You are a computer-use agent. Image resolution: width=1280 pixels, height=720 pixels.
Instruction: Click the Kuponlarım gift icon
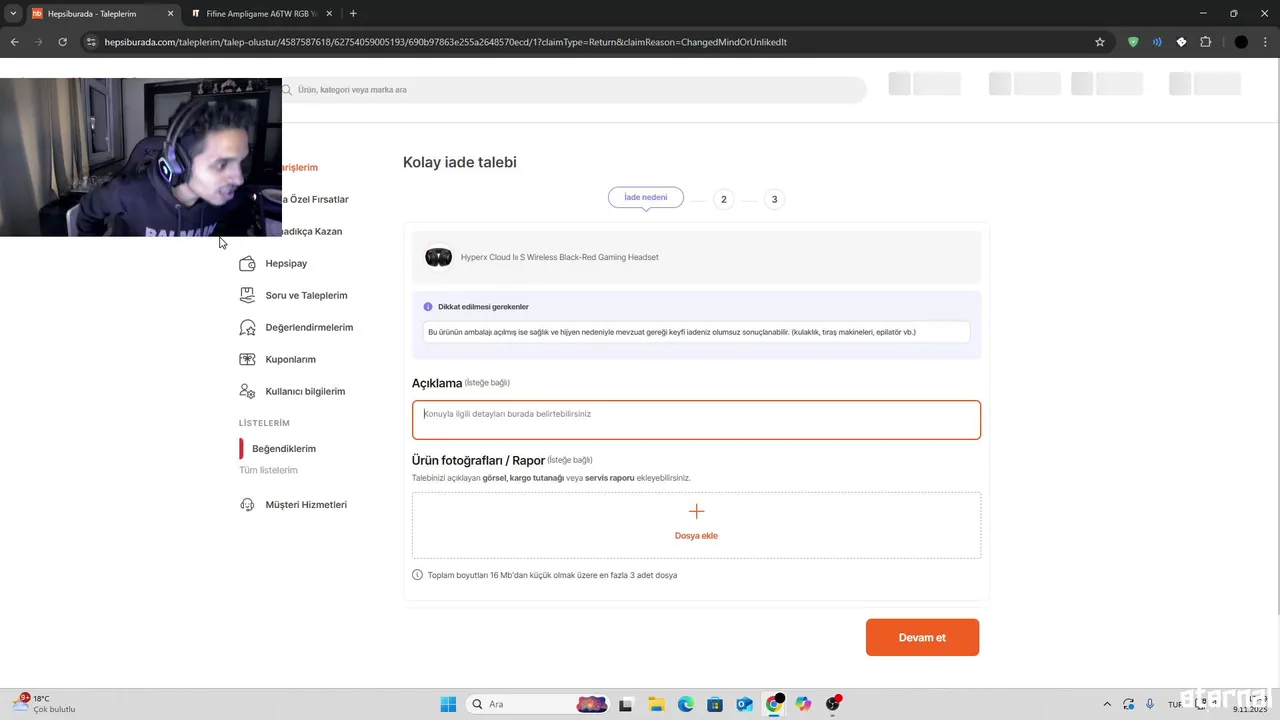coord(247,359)
